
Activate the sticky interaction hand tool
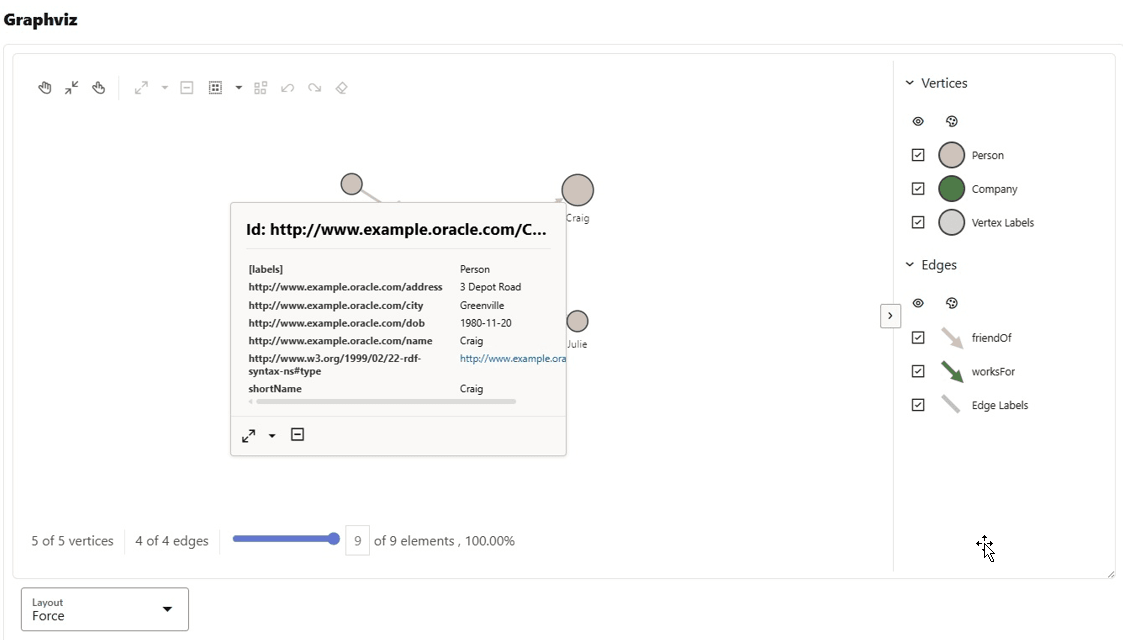99,88
